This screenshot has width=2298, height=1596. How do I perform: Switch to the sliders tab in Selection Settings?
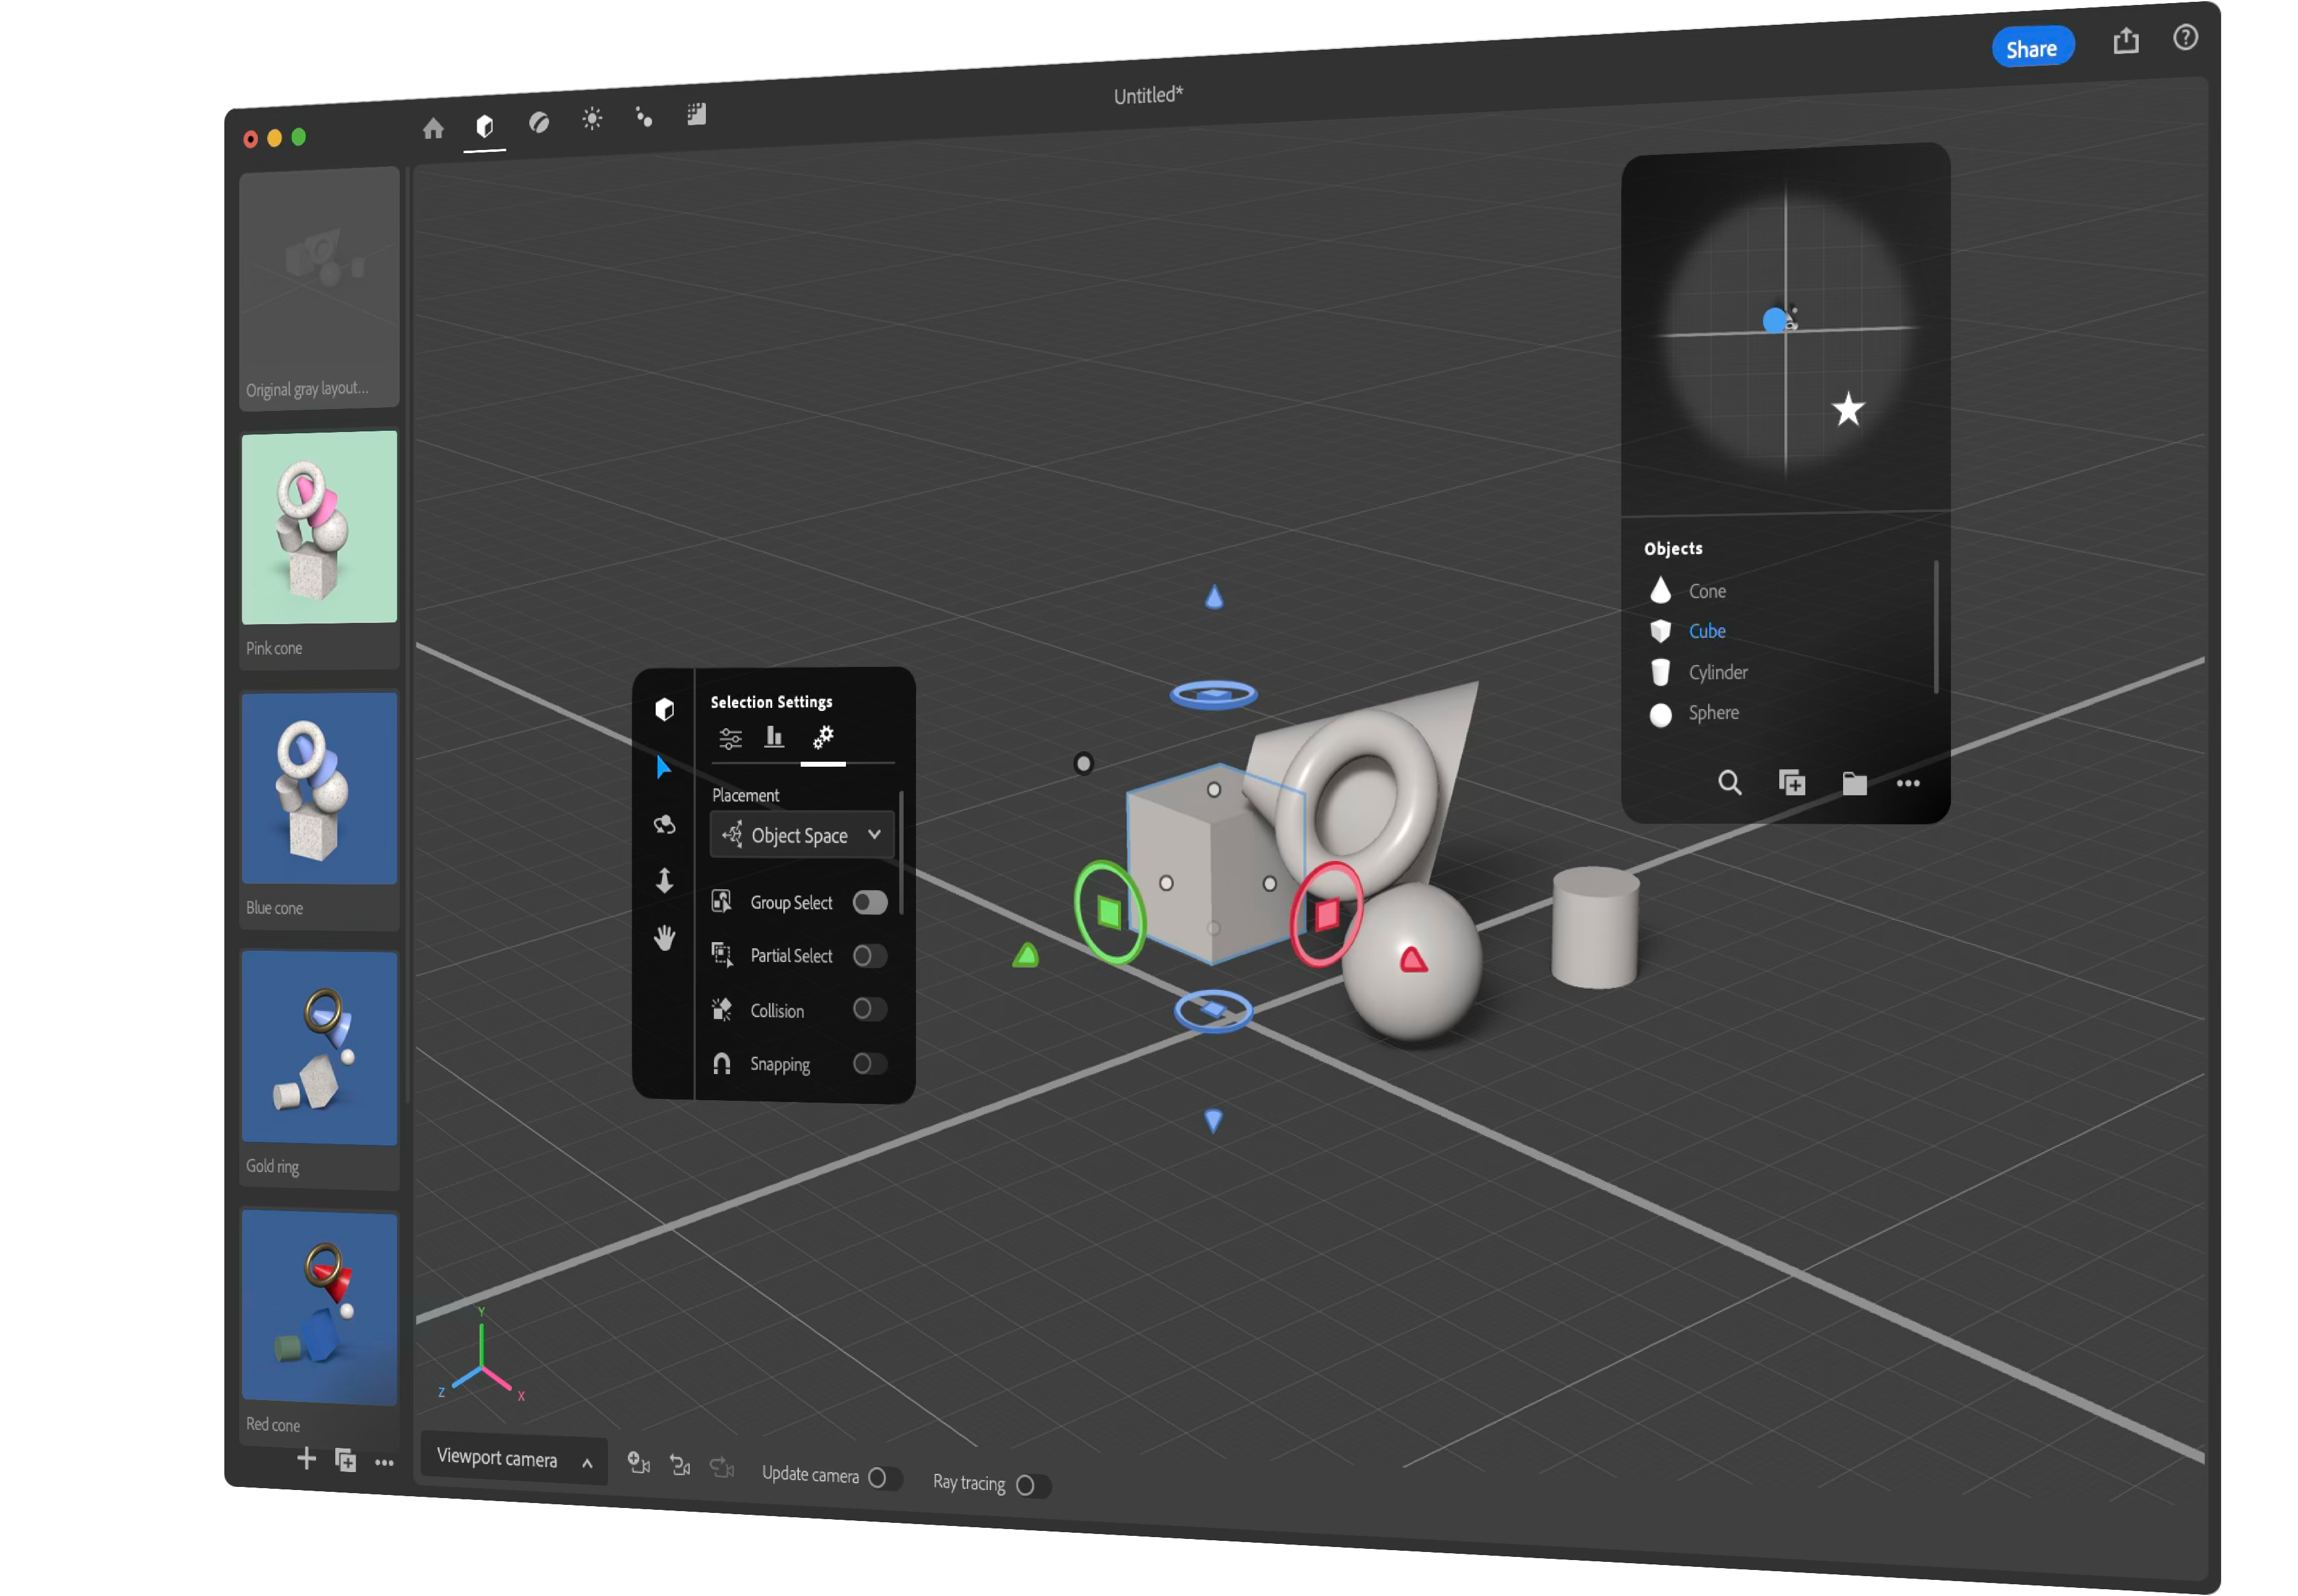point(730,739)
